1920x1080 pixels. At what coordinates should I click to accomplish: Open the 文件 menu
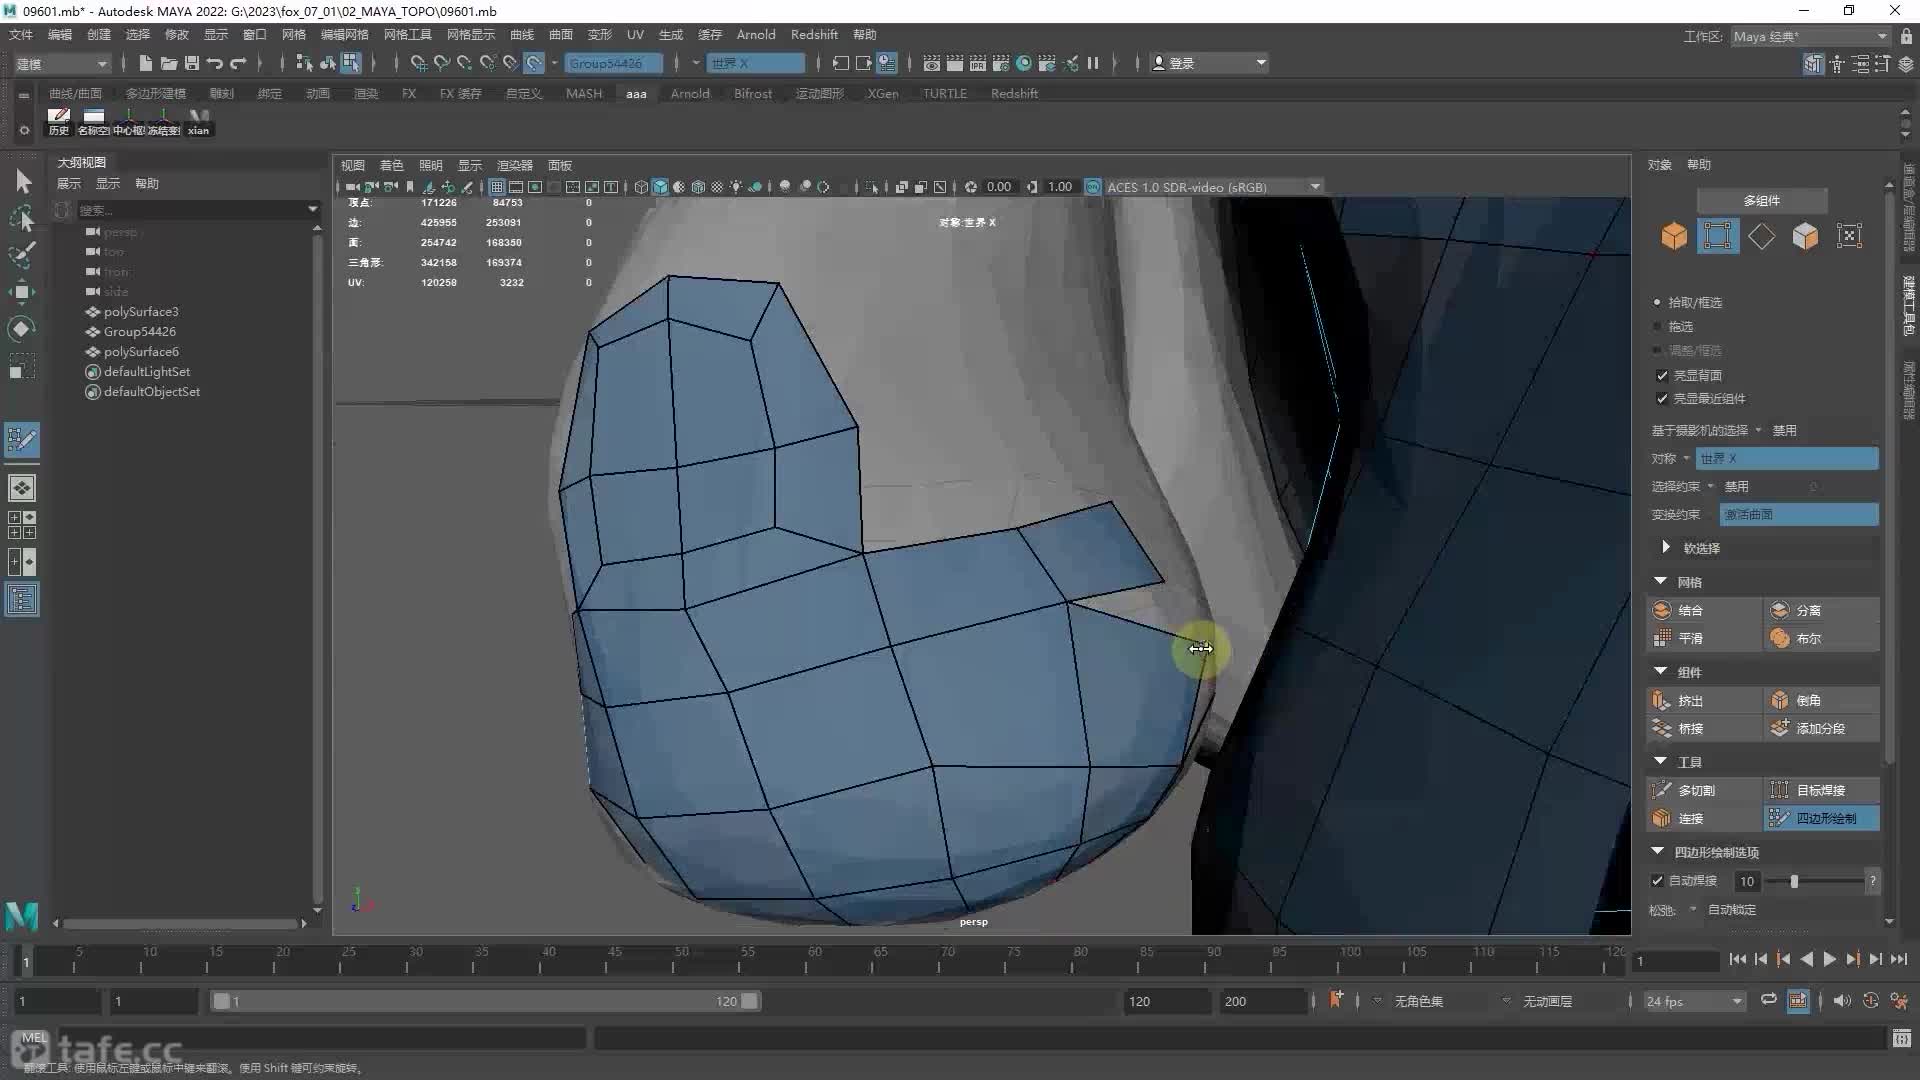21,35
